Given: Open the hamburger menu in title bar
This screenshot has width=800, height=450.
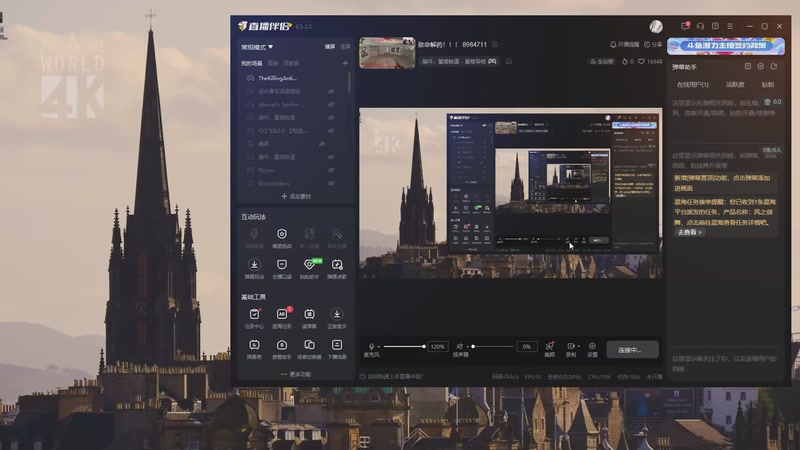Looking at the screenshot, I should [730, 26].
